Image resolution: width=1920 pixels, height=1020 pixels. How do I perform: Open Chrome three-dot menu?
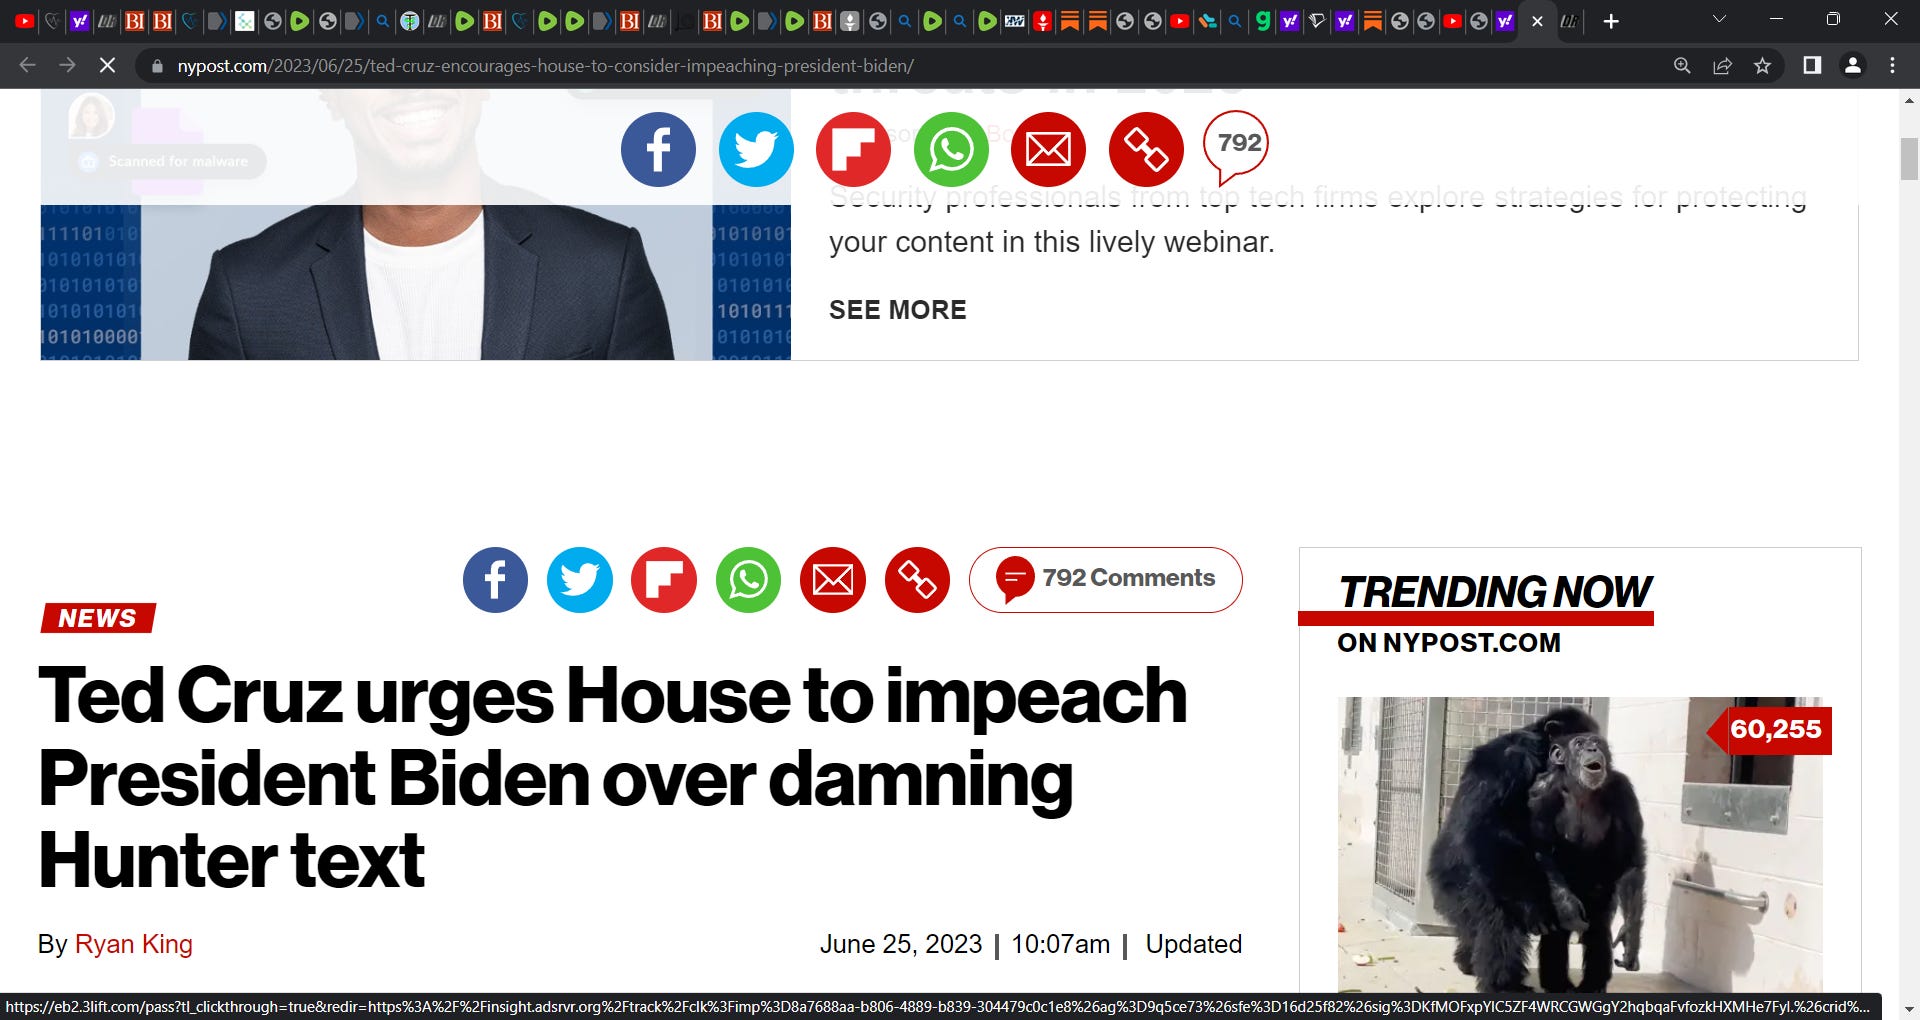point(1892,66)
